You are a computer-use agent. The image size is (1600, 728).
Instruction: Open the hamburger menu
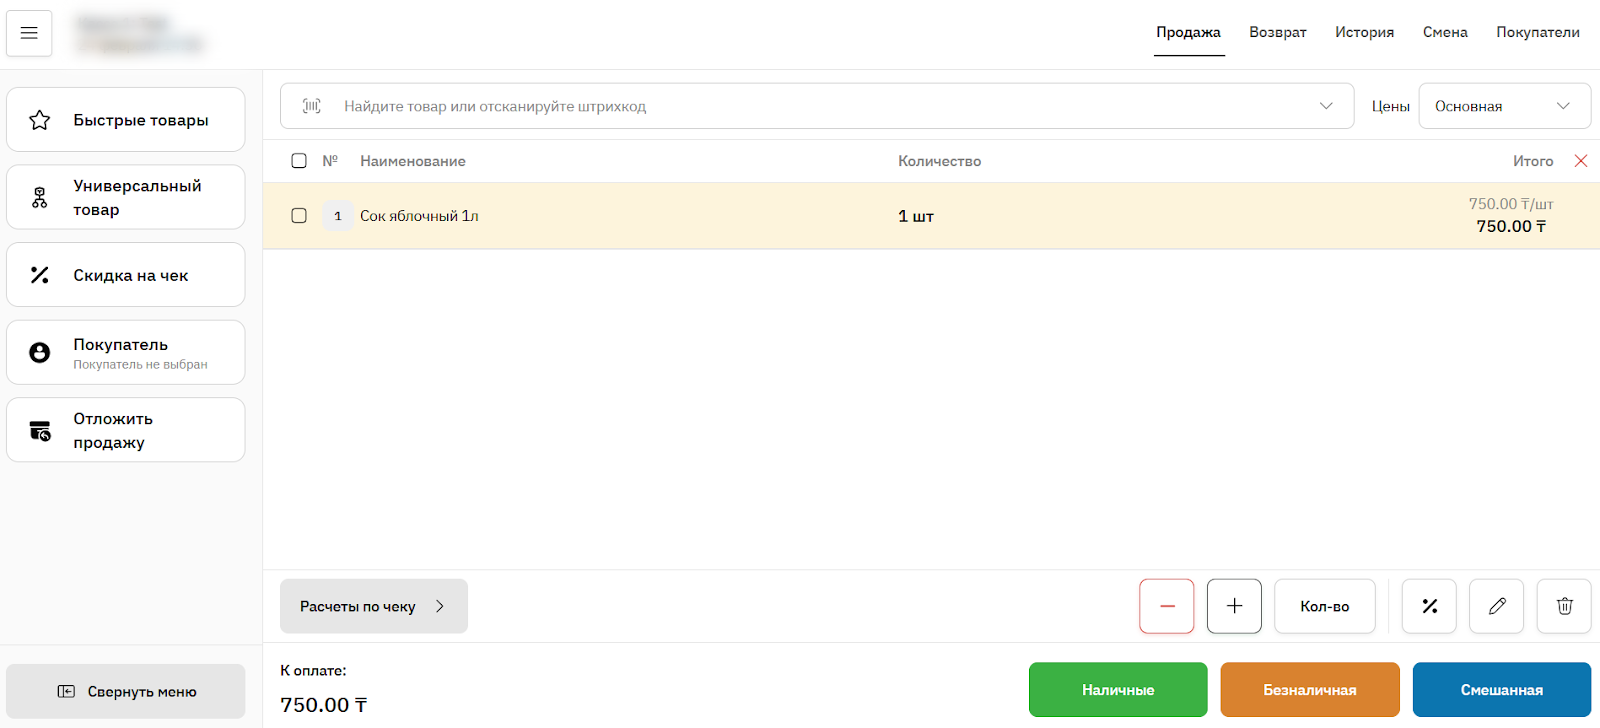tap(29, 33)
